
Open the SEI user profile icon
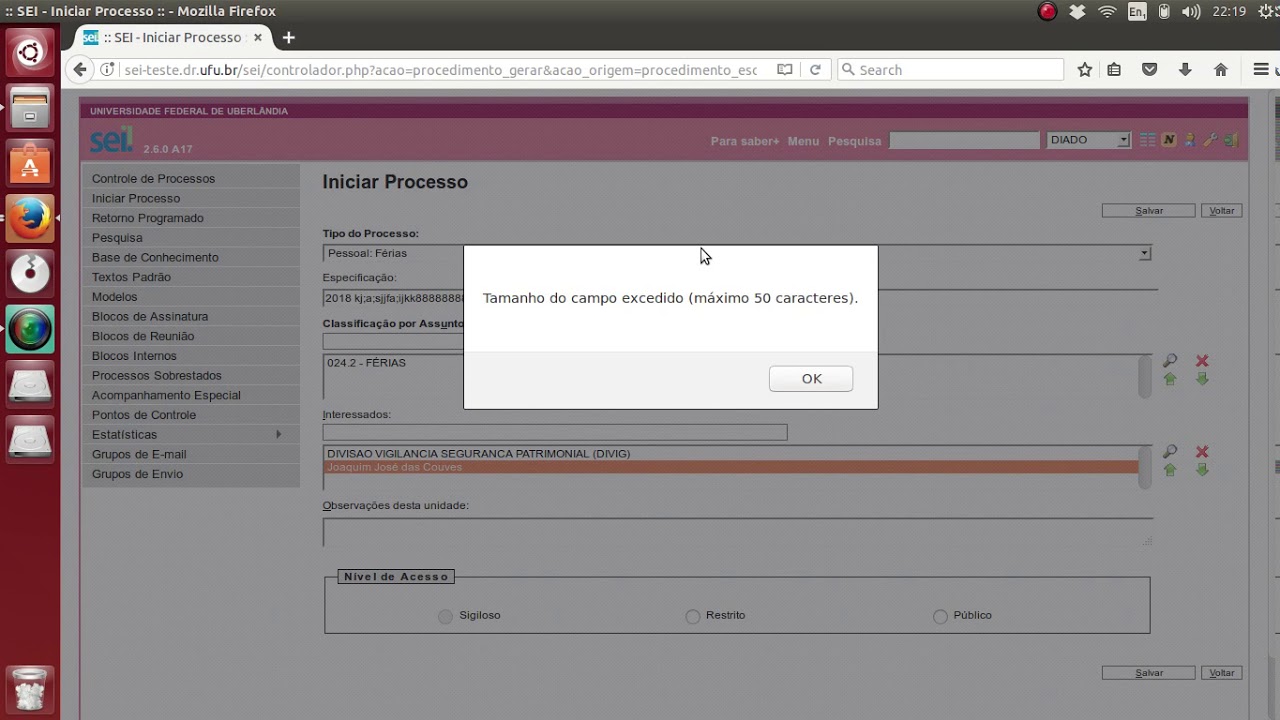(x=1189, y=140)
